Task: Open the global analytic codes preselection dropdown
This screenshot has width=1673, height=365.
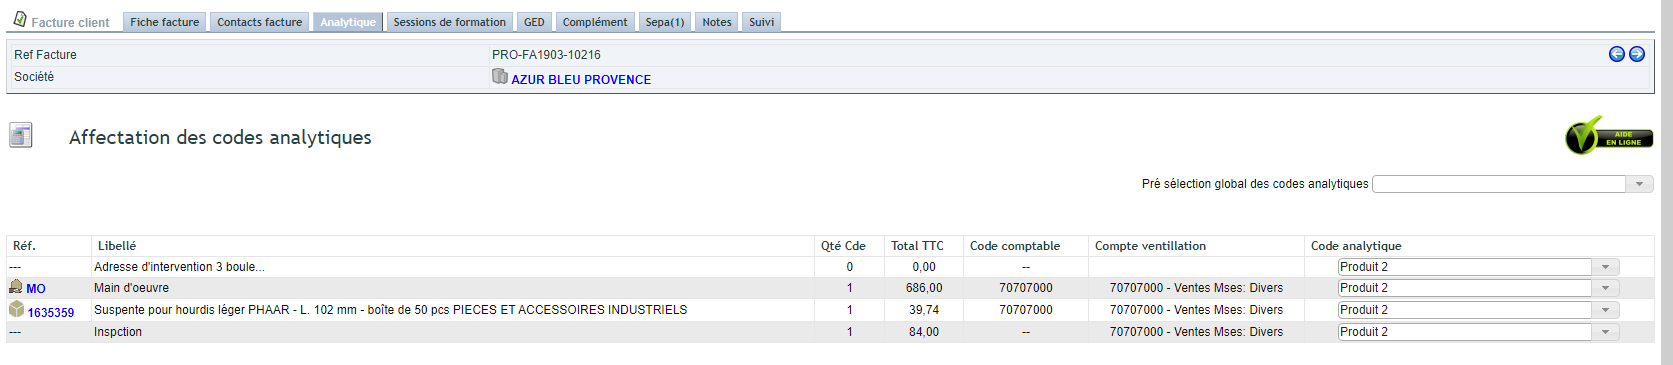Action: (x=1513, y=184)
